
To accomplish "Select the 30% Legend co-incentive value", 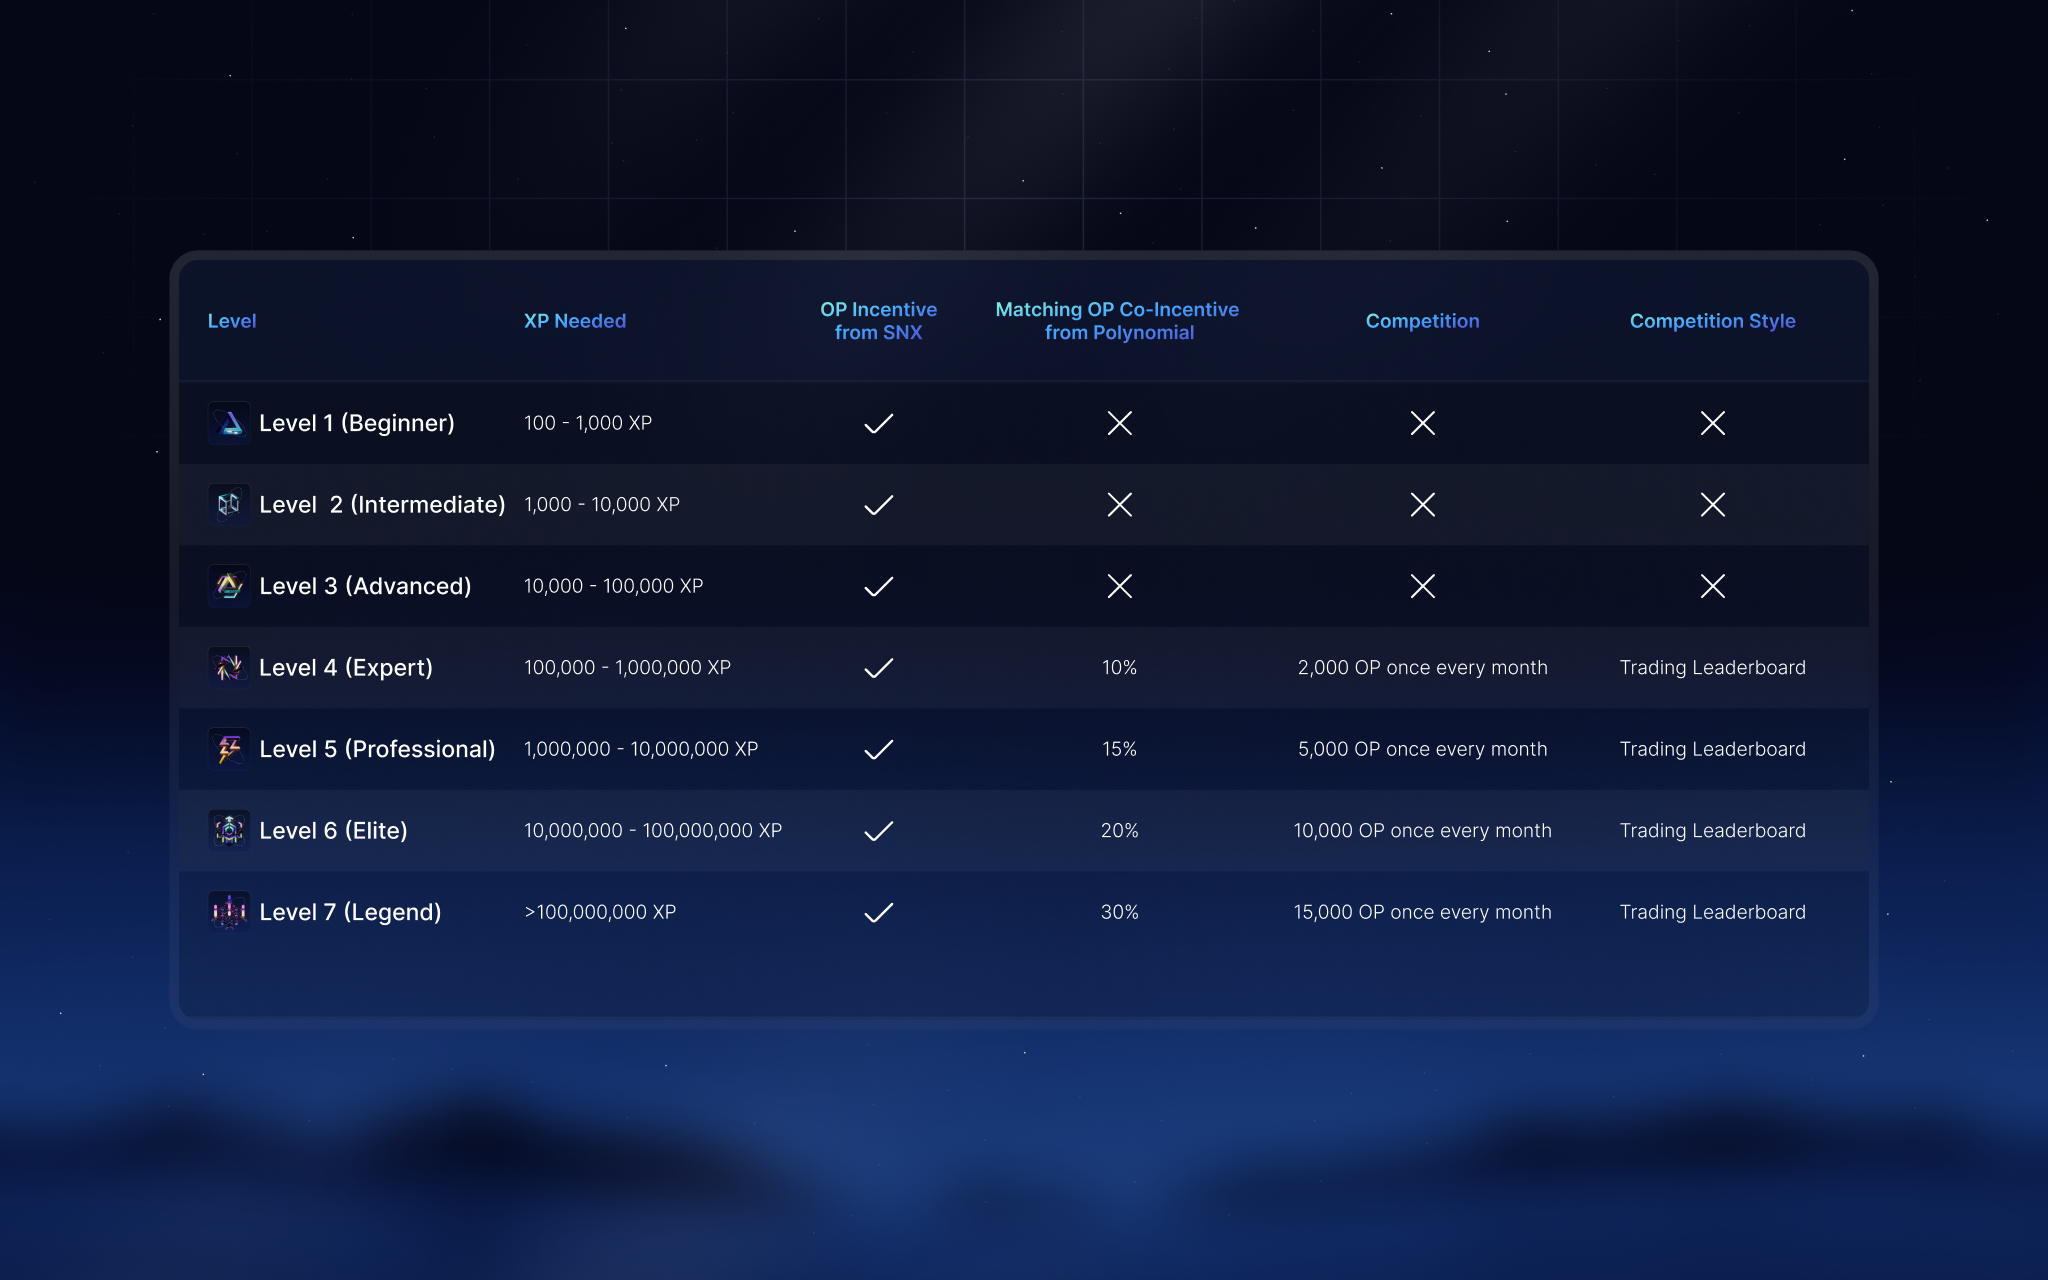I will click(1119, 912).
